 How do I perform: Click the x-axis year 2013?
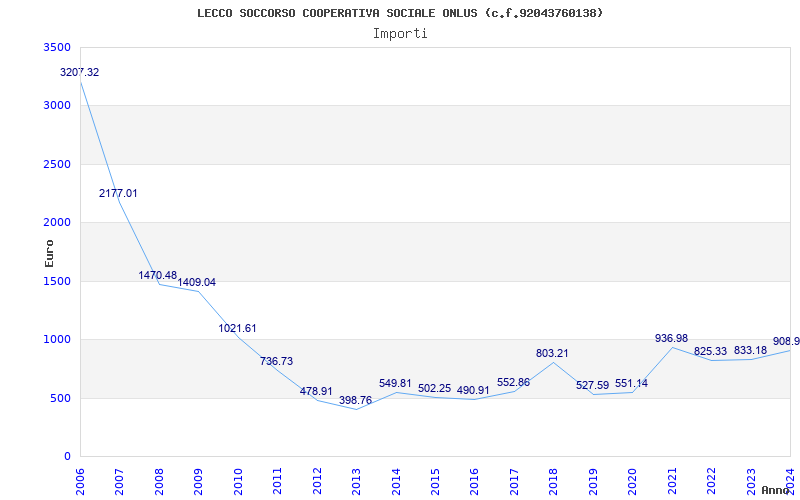tap(356, 481)
